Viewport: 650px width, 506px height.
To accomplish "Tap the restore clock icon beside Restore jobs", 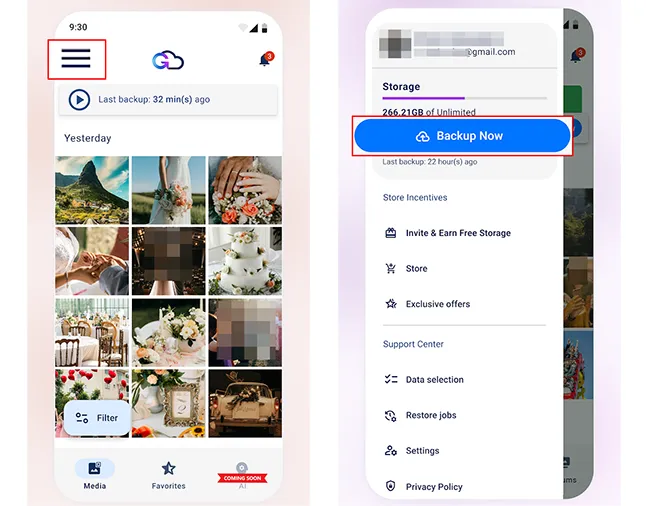I will 390,415.
